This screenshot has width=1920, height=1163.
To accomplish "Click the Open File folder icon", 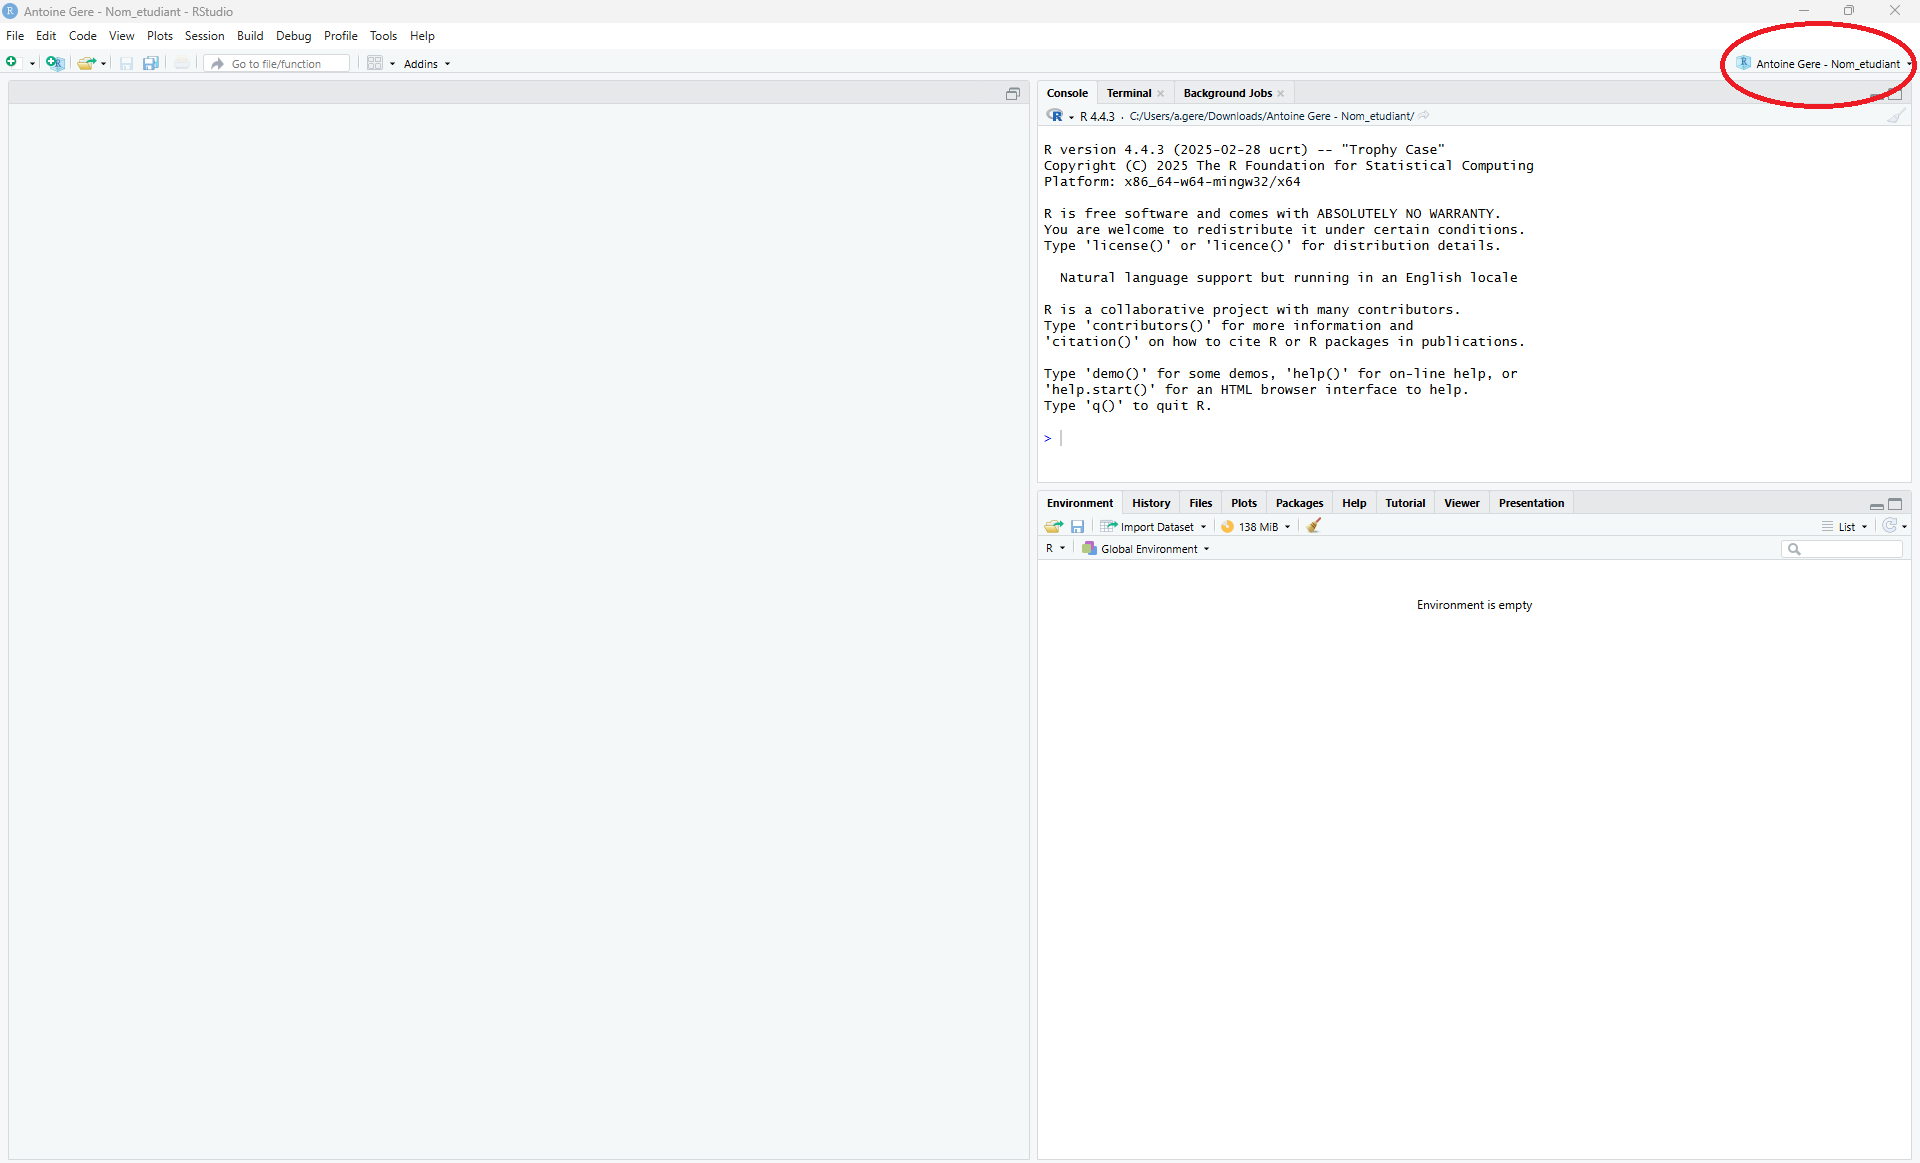I will click(87, 63).
